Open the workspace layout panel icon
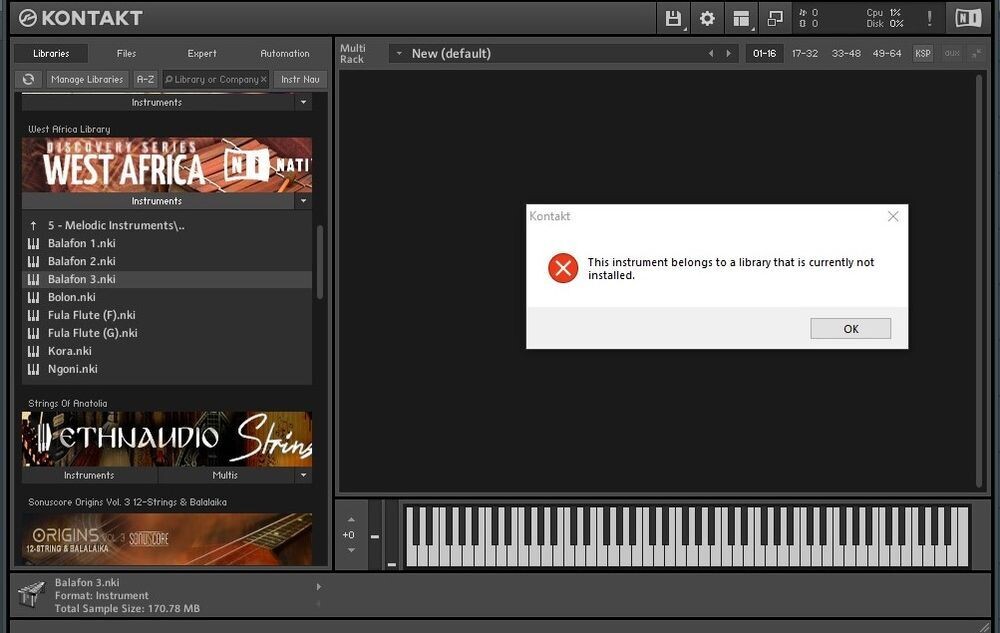 (x=741, y=18)
